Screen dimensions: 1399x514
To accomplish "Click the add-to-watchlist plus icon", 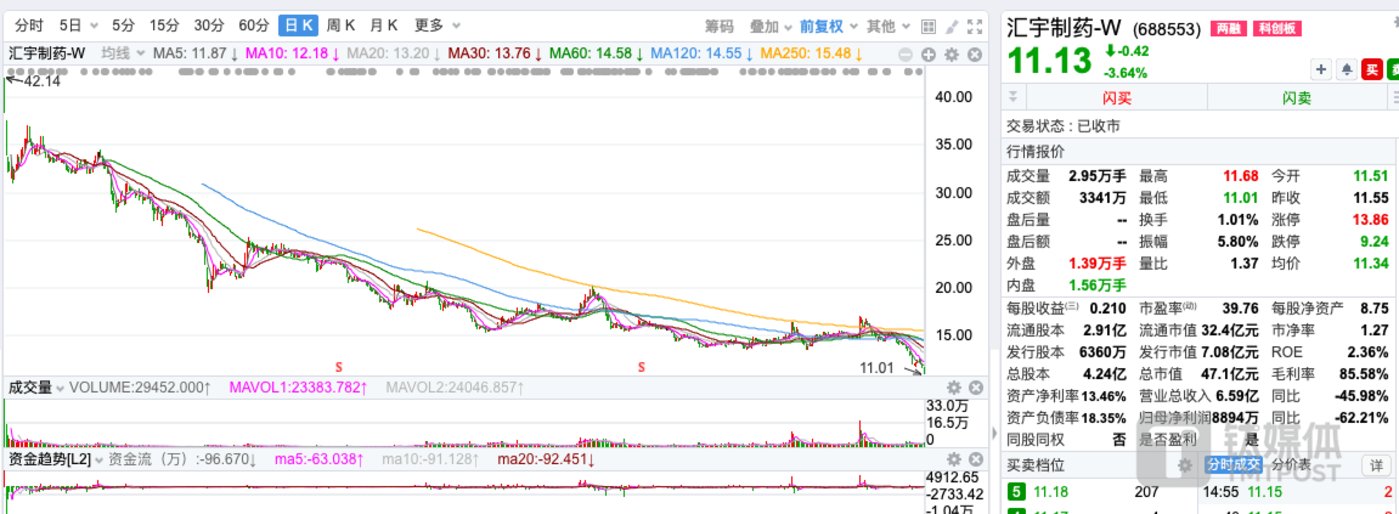I will pyautogui.click(x=1321, y=69).
